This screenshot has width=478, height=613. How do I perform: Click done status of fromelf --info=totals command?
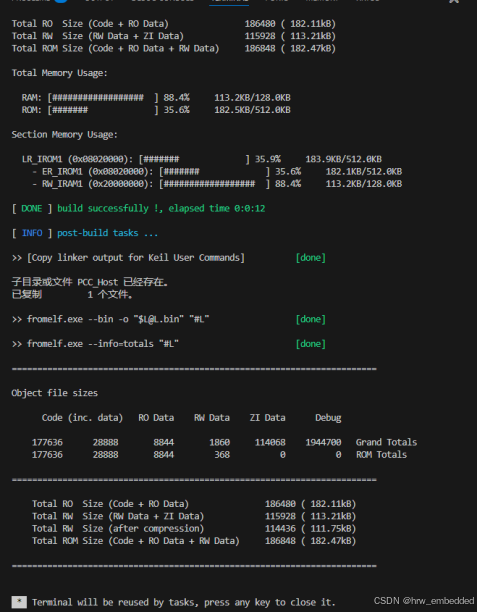pyautogui.click(x=311, y=344)
